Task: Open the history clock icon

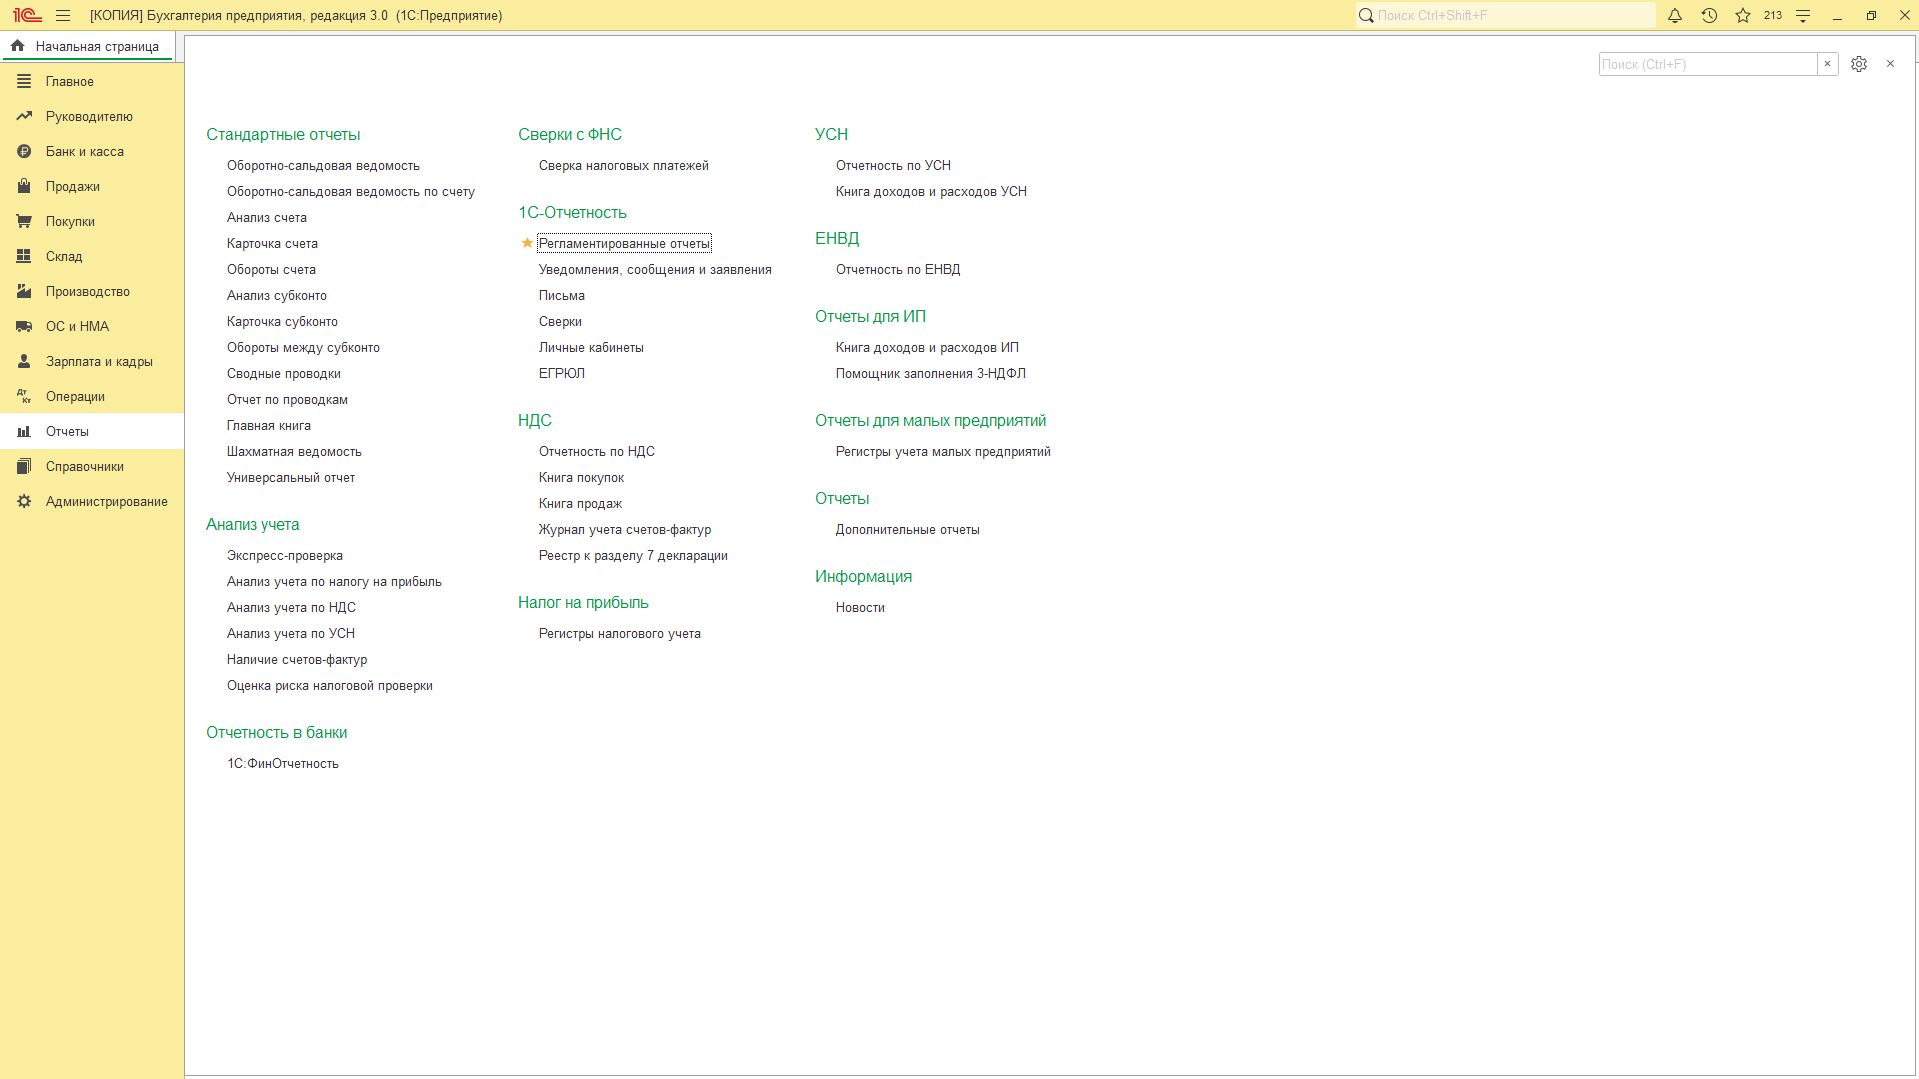Action: pyautogui.click(x=1709, y=15)
